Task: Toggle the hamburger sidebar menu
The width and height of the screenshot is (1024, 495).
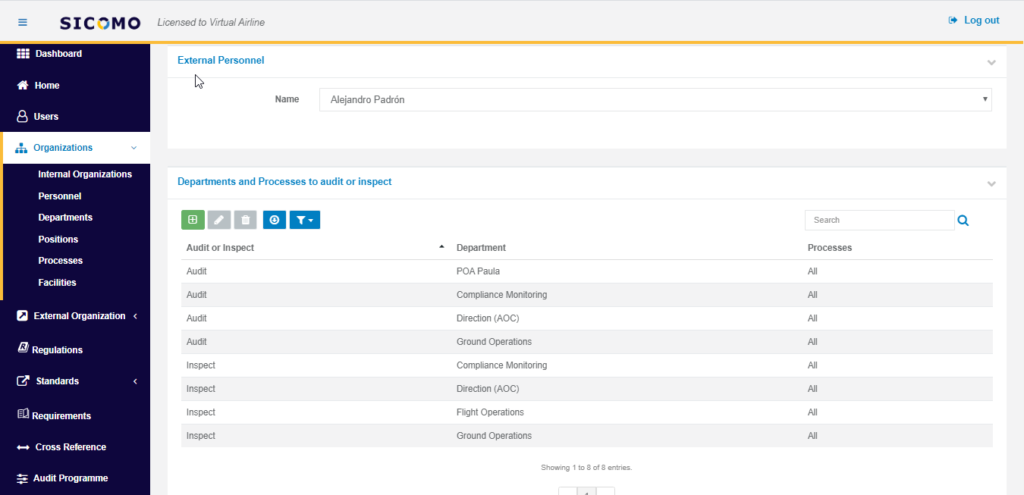Action: (23, 21)
